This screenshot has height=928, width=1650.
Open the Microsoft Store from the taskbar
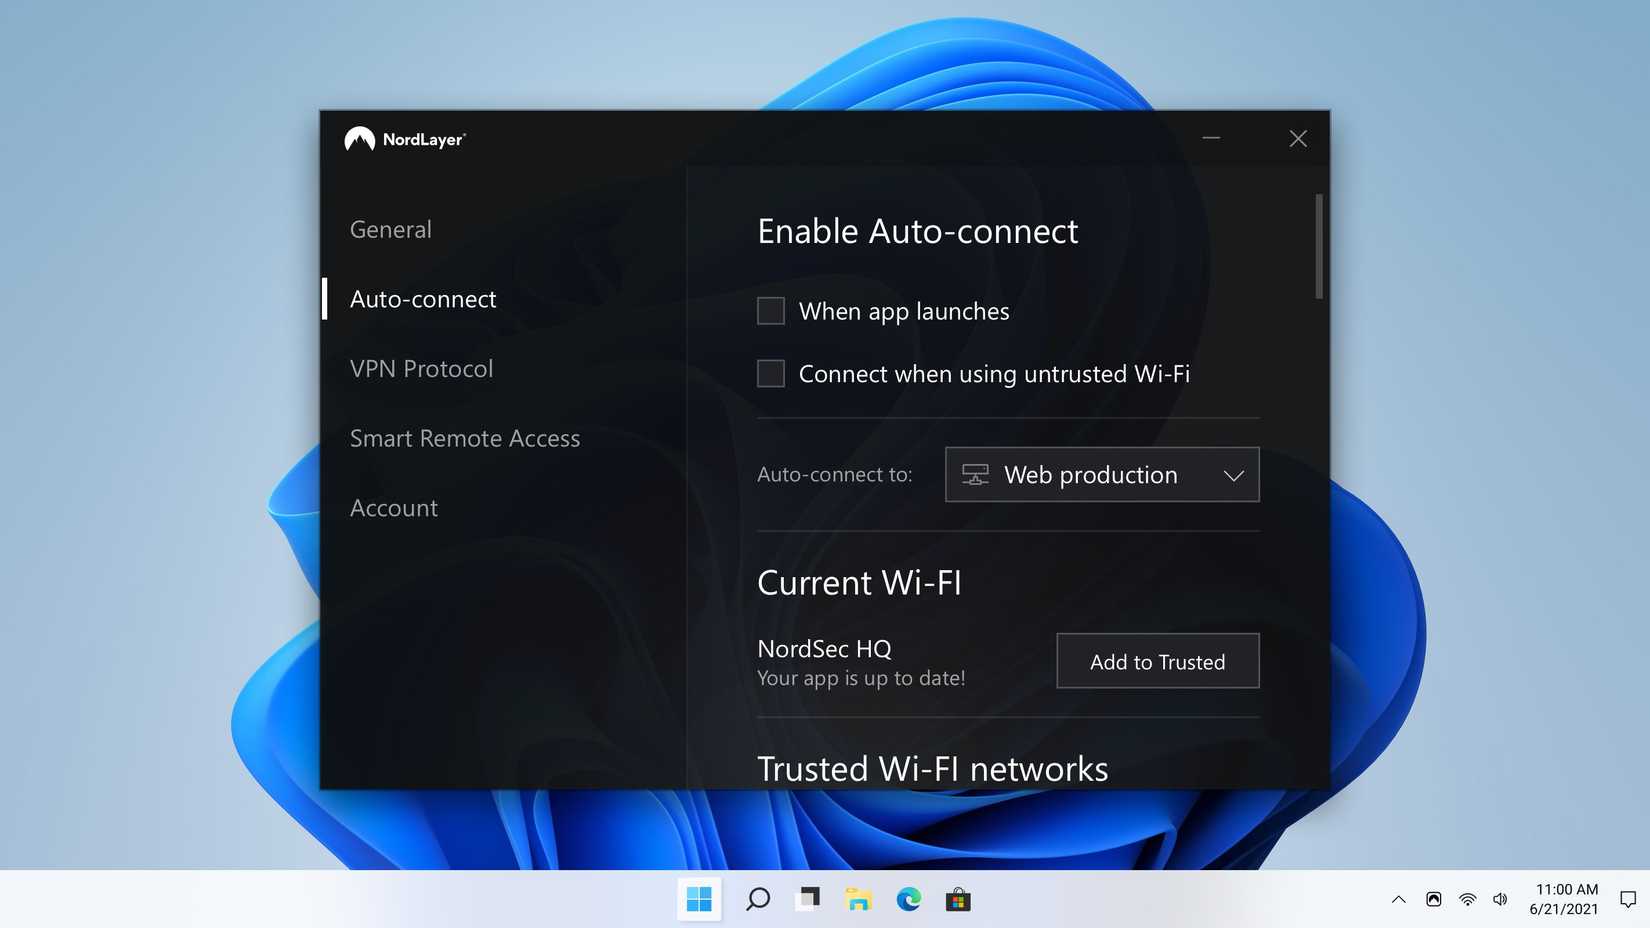pos(958,899)
